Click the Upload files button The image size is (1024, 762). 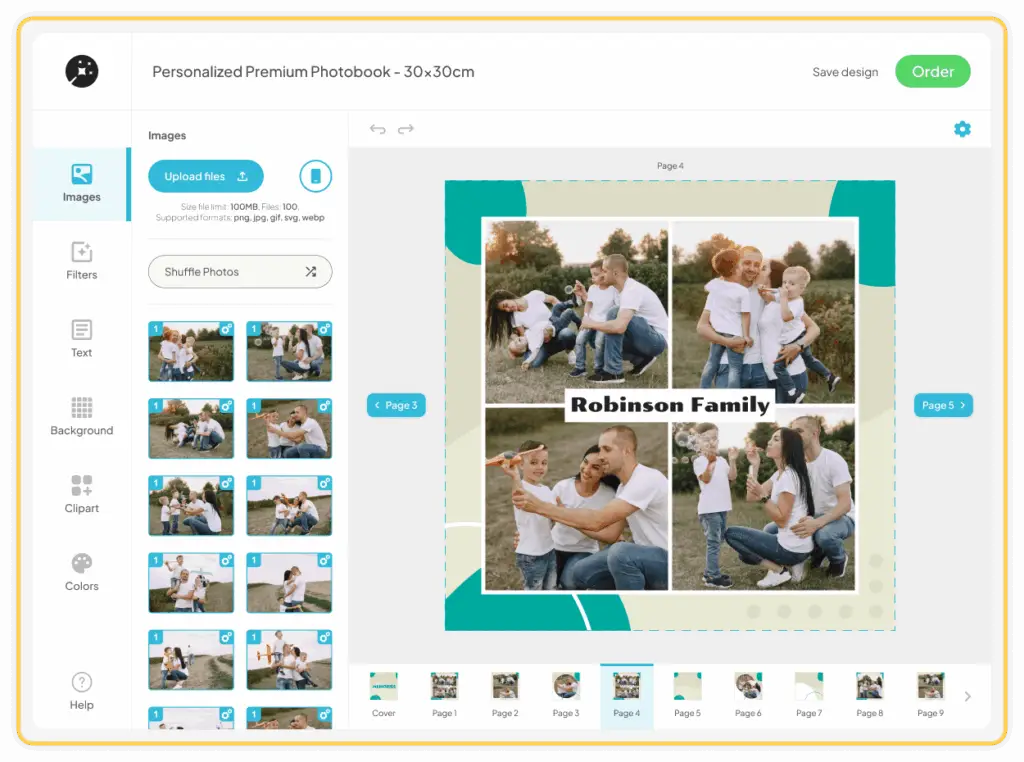point(206,176)
